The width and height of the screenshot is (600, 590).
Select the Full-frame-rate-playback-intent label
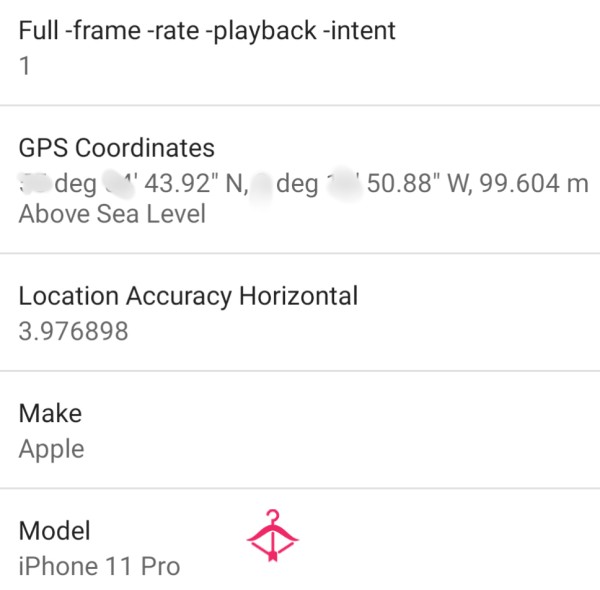tap(207, 31)
